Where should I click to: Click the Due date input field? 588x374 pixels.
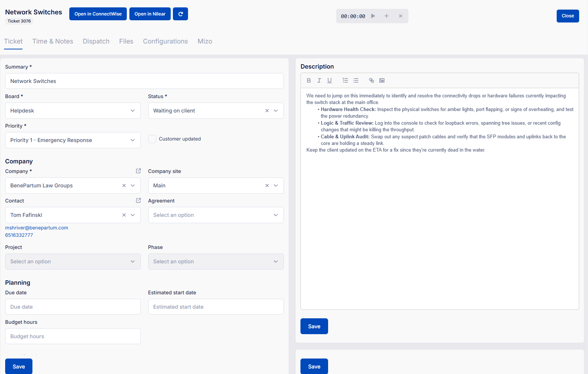pos(73,307)
